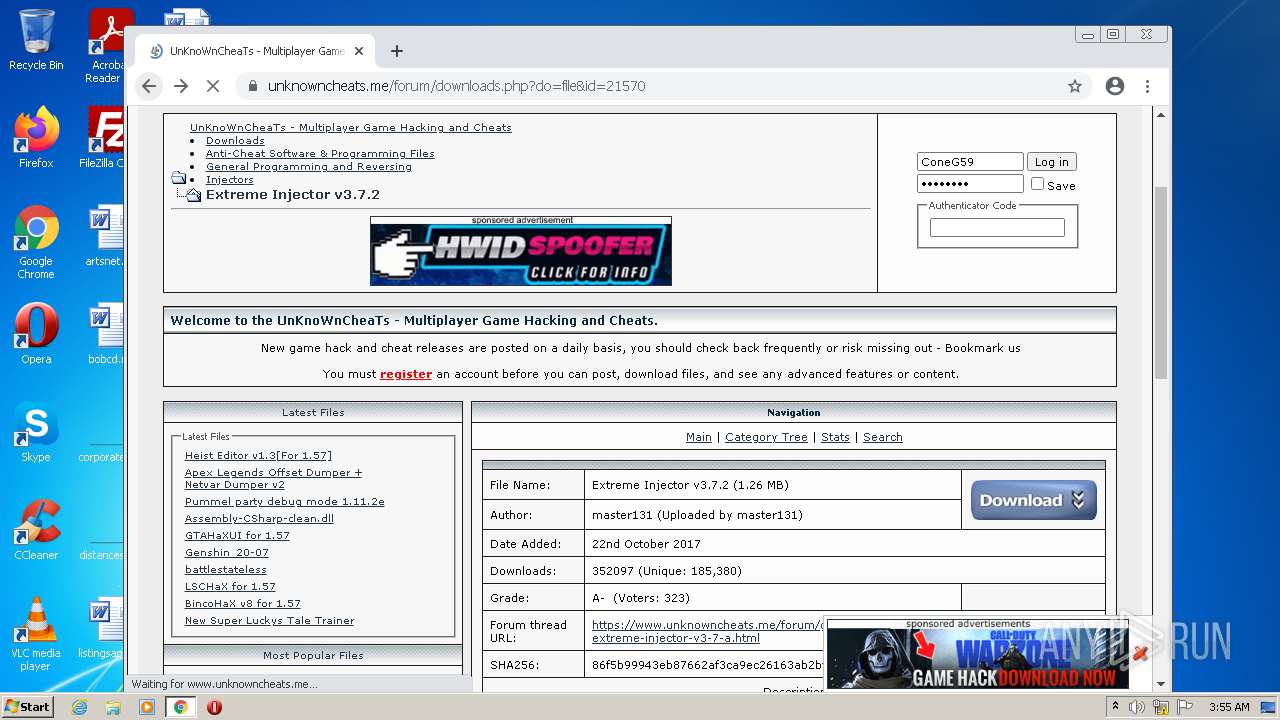
Task: Open Genshin 20-07 file link
Action: click(227, 552)
